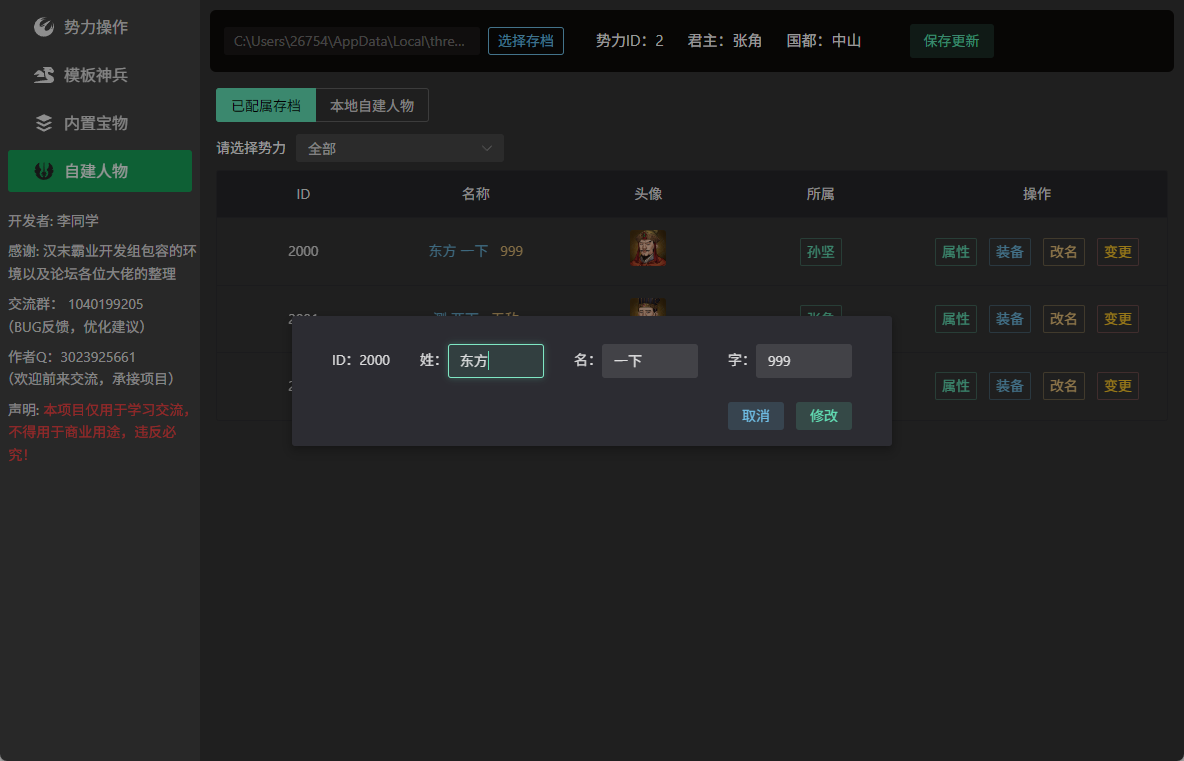This screenshot has width=1184, height=761.
Task: Click the 字 input field containing 999
Action: 803,361
